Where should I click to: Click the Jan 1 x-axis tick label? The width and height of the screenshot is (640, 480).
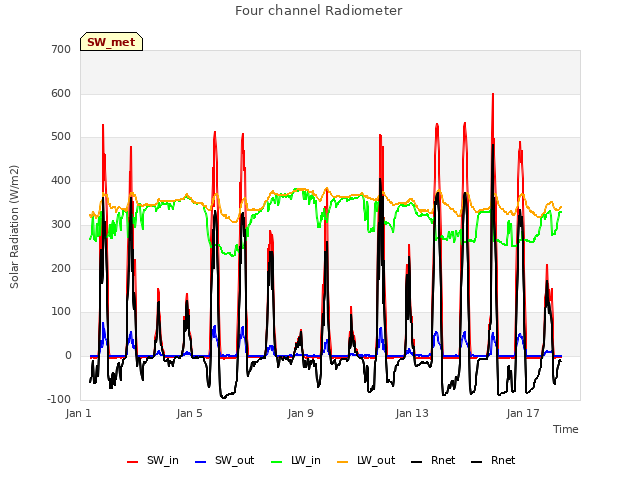[78, 413]
